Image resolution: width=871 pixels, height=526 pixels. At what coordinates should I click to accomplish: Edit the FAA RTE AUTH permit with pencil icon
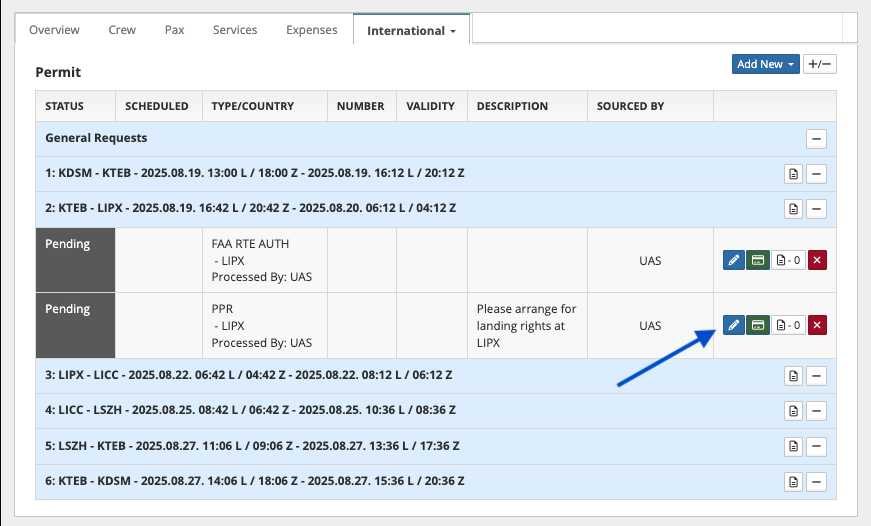click(733, 260)
